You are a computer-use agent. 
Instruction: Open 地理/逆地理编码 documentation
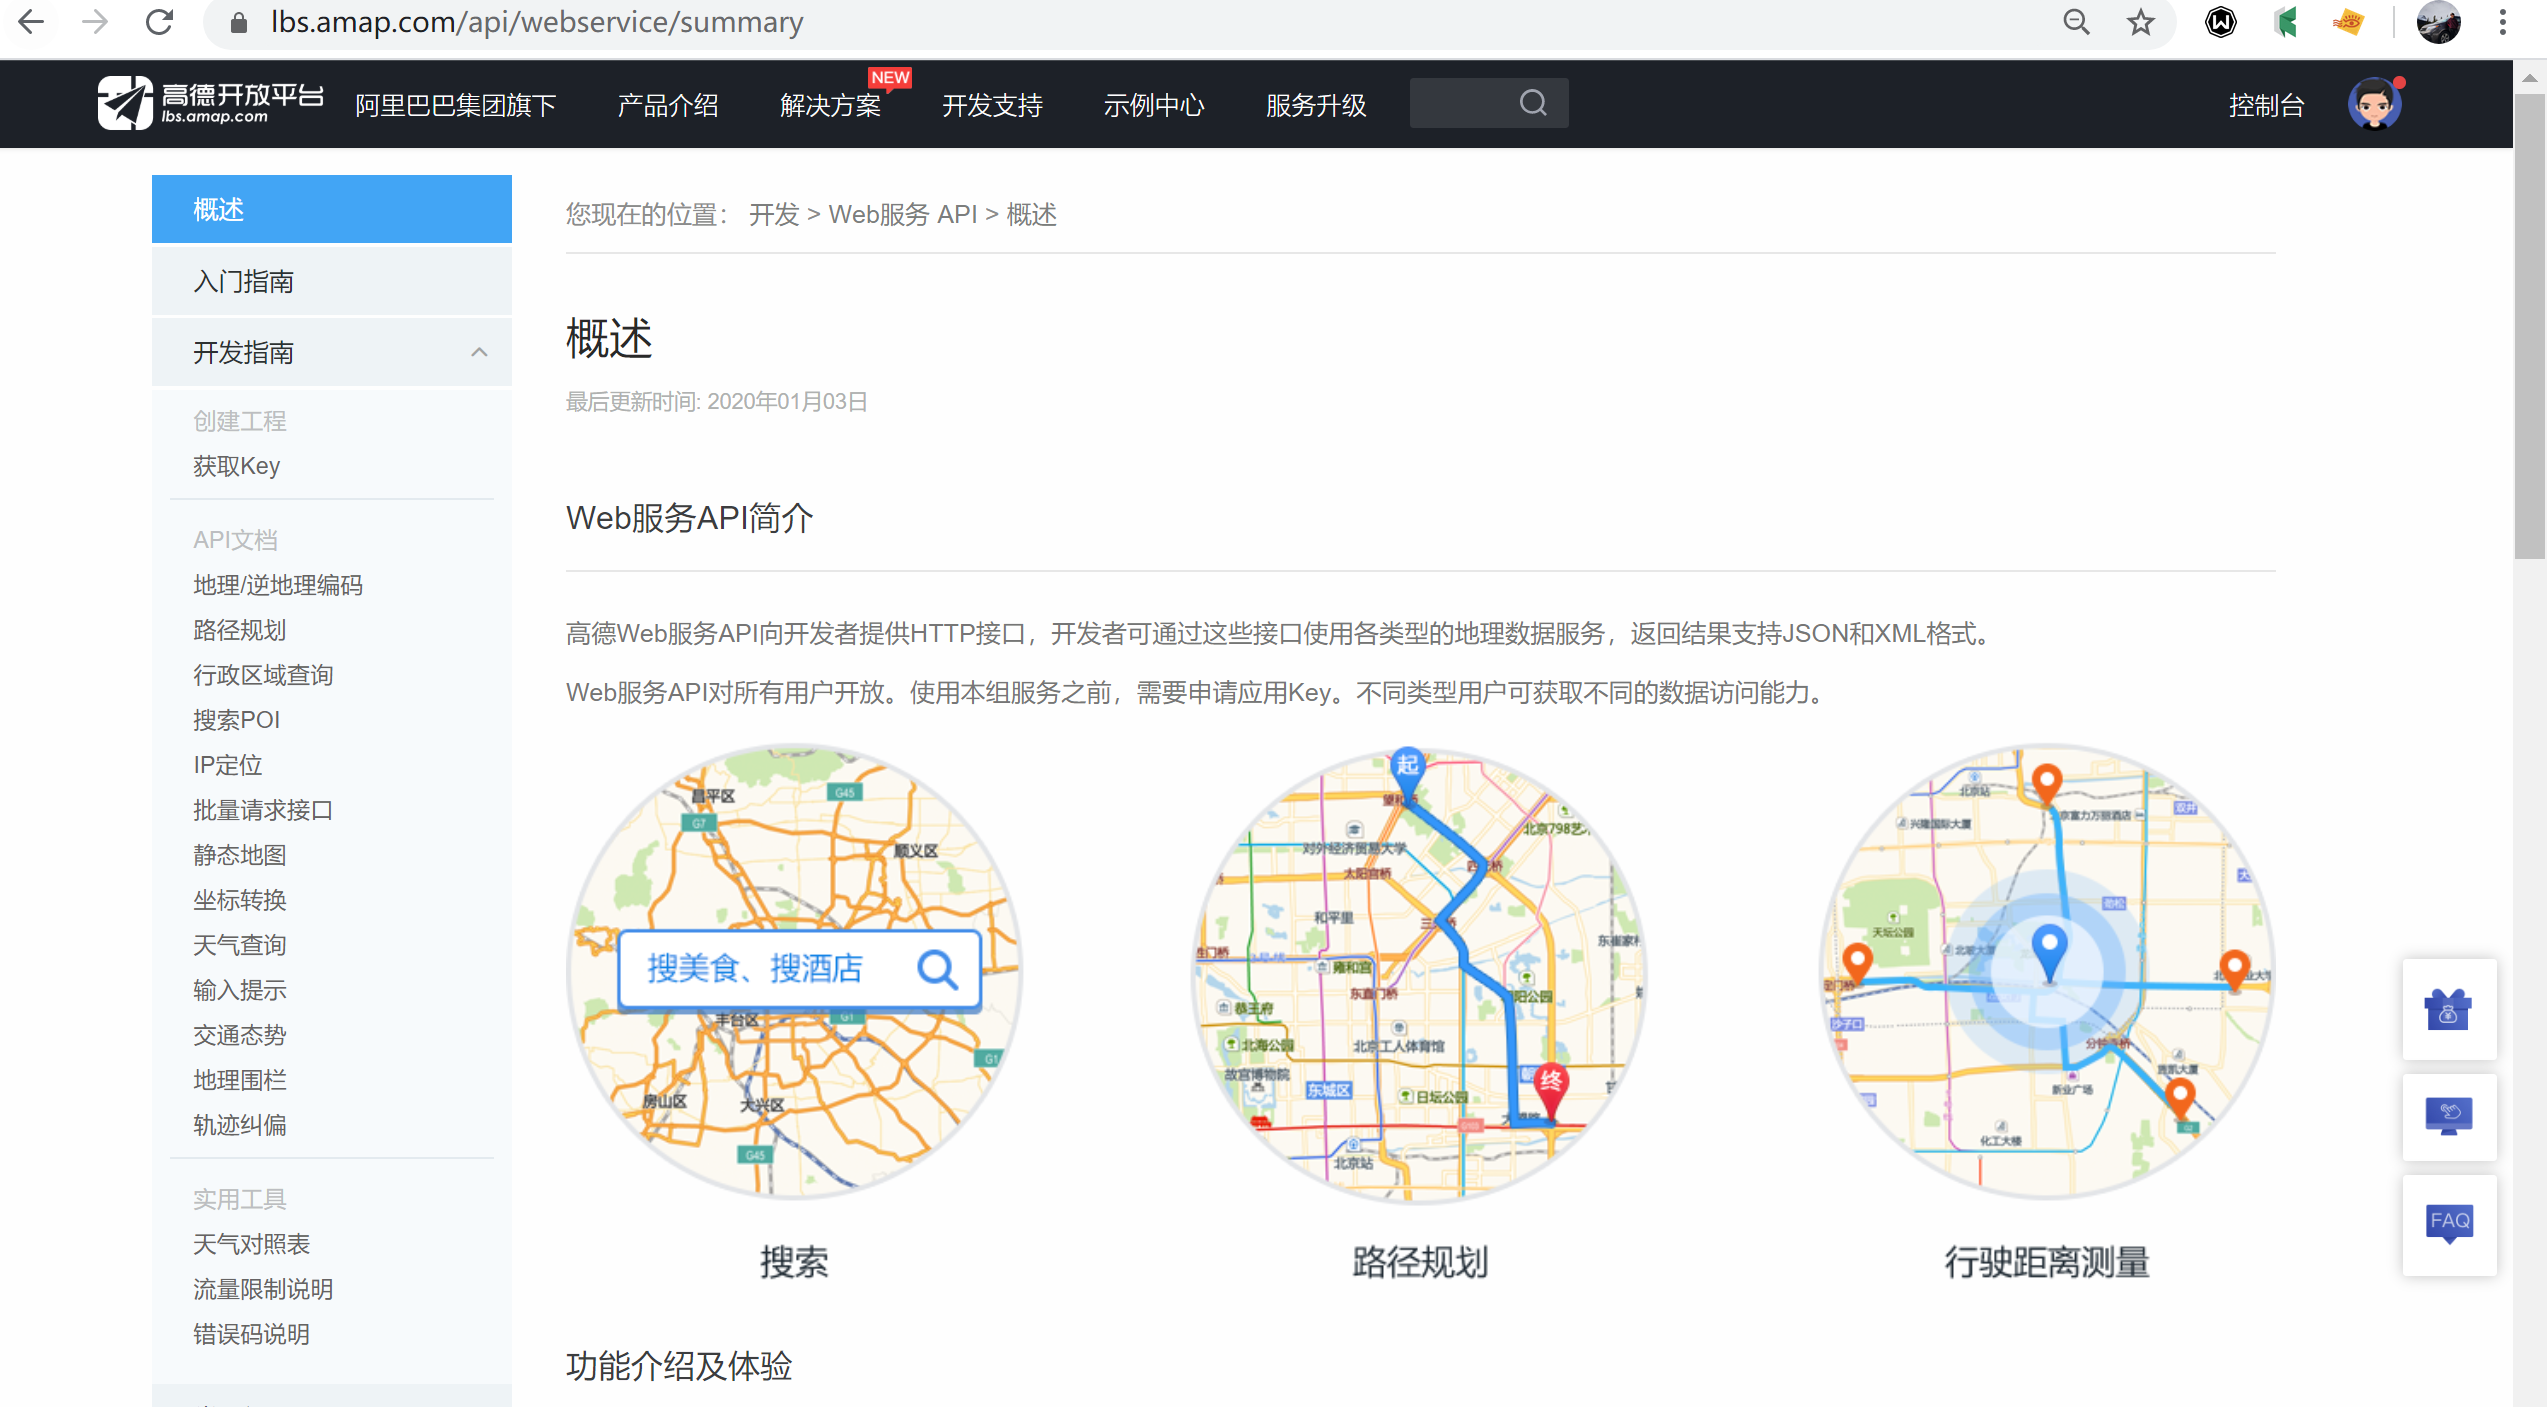pos(278,585)
